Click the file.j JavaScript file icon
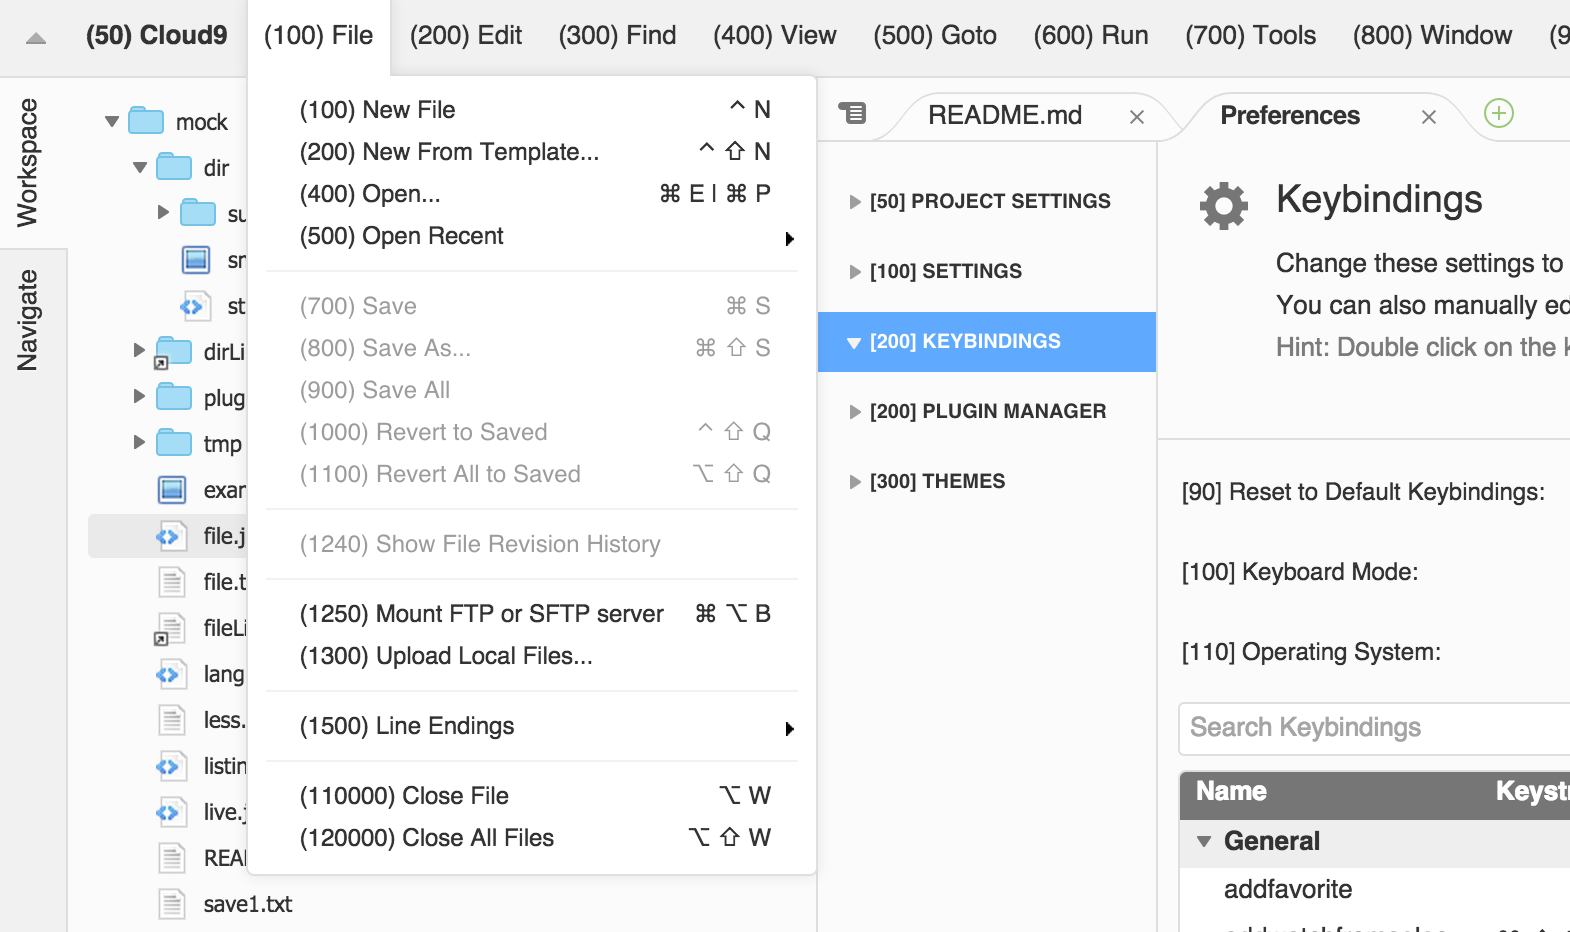Screen dimensions: 1570x932 (169, 537)
